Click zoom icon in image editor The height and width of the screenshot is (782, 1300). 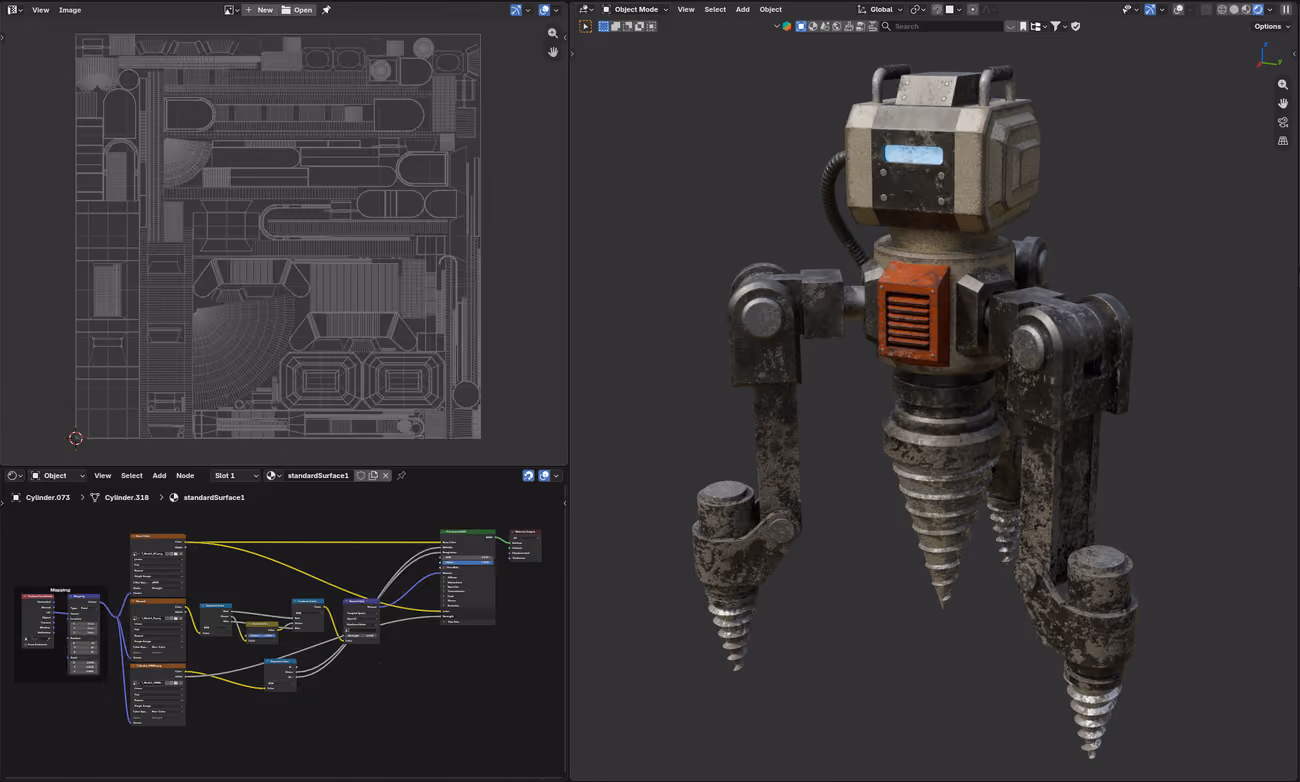pyautogui.click(x=553, y=33)
